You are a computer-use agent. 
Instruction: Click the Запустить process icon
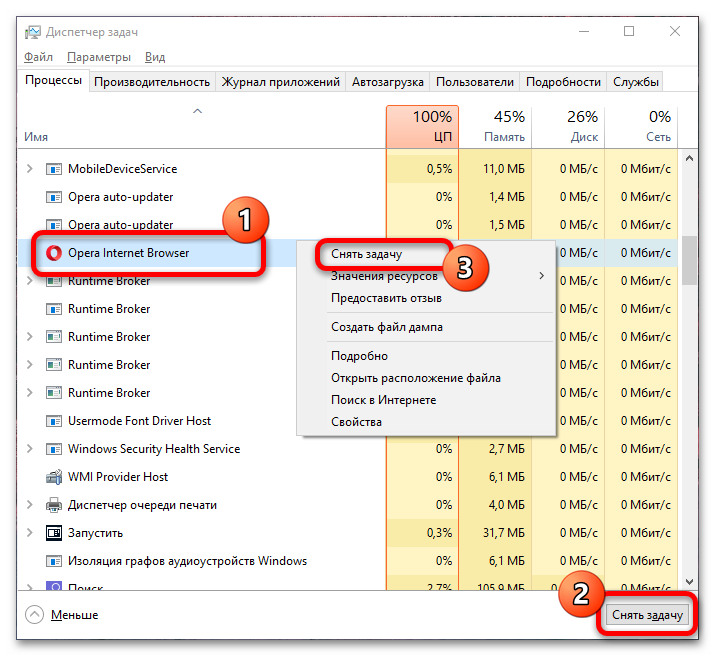coord(54,533)
